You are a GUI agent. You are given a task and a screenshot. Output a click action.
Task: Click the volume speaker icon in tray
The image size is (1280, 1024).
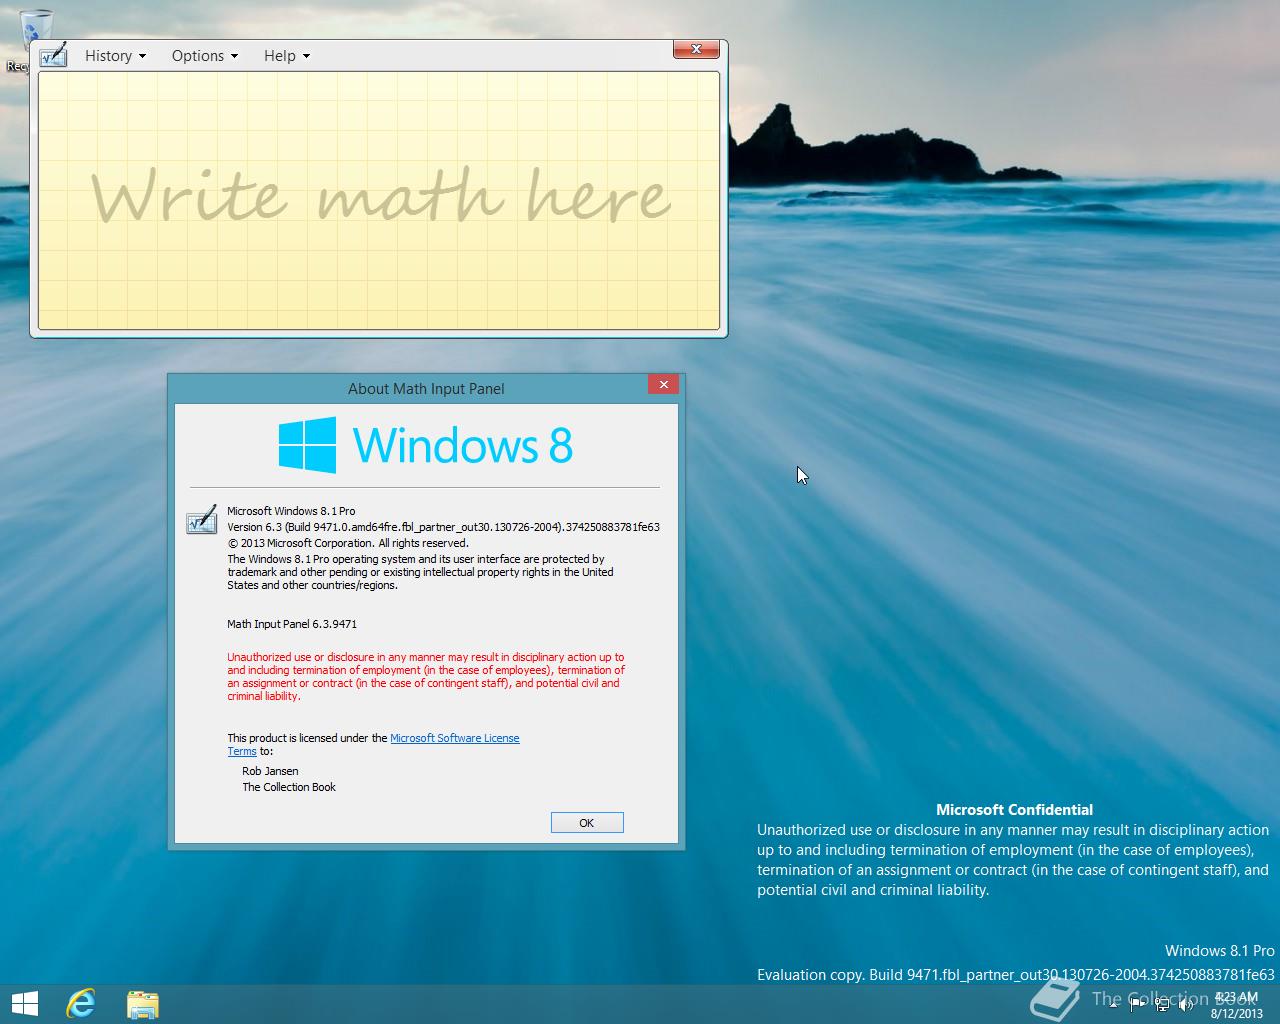click(1185, 1005)
